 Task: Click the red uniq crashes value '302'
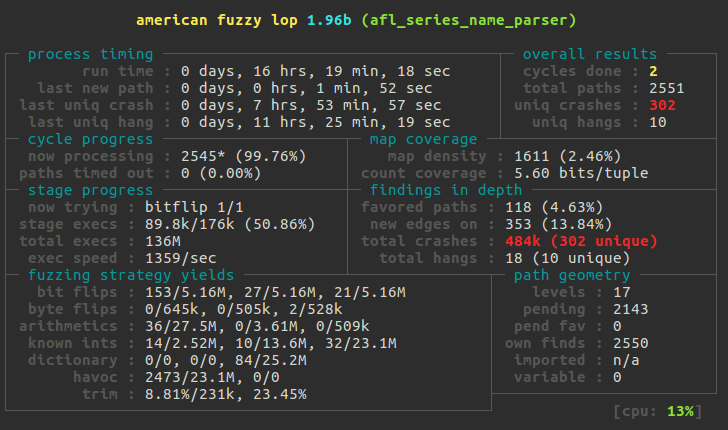pyautogui.click(x=662, y=105)
